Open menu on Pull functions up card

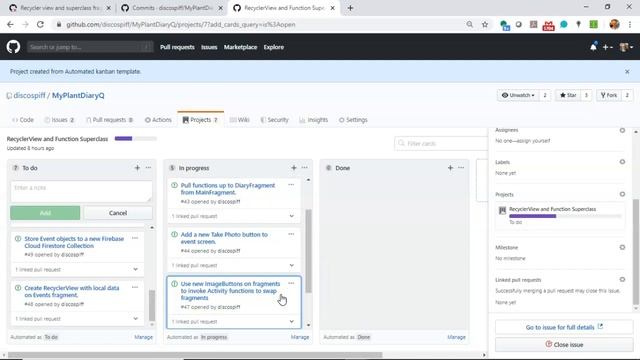(291, 185)
